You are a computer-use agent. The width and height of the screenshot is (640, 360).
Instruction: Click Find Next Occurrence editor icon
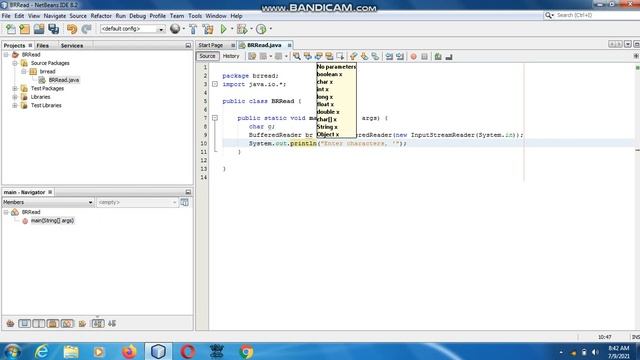(318, 56)
